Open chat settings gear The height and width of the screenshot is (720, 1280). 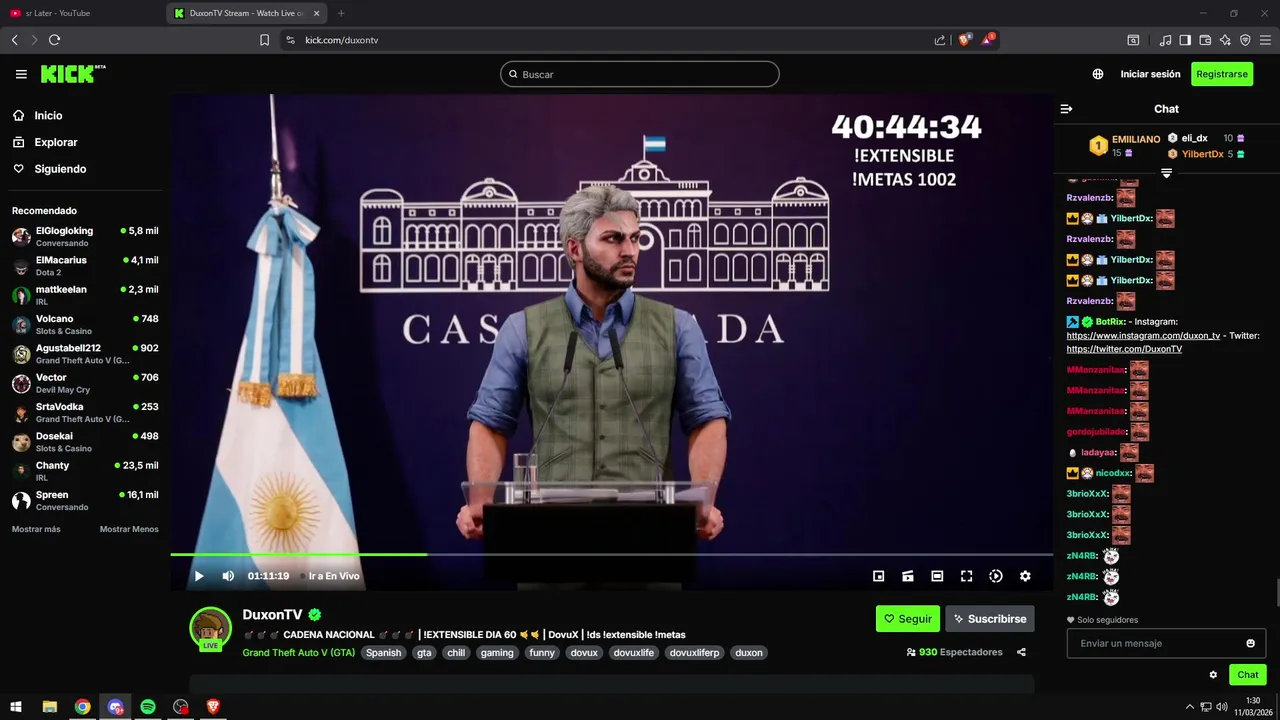(x=1213, y=675)
